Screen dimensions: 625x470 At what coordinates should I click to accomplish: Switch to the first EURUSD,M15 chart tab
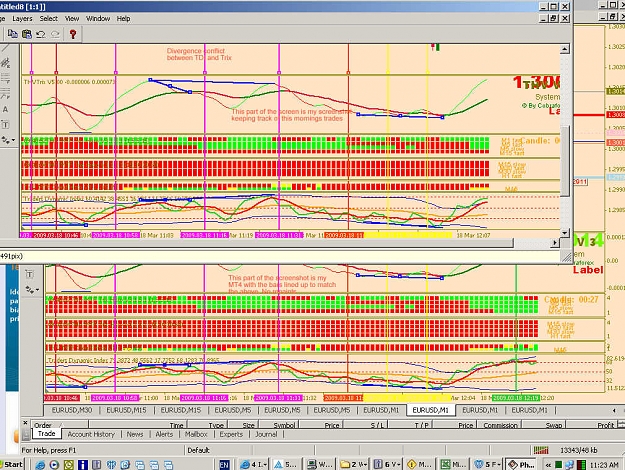126,410
